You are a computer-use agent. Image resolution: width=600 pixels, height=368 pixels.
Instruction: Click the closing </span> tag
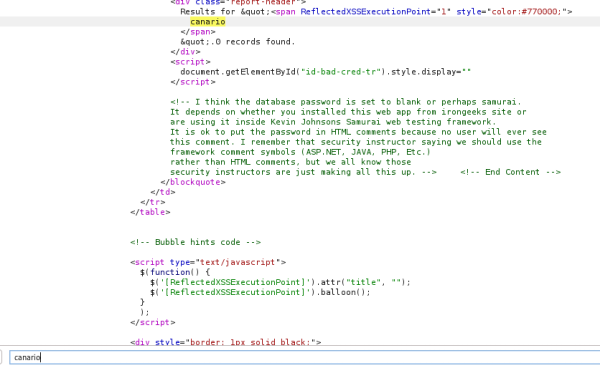[198, 32]
